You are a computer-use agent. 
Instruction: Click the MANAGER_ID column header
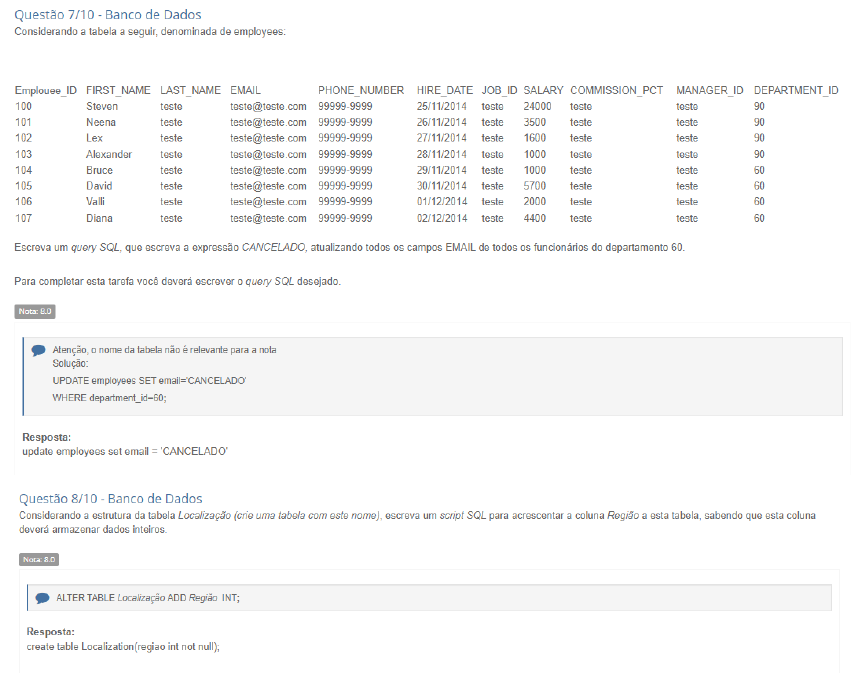tap(709, 90)
